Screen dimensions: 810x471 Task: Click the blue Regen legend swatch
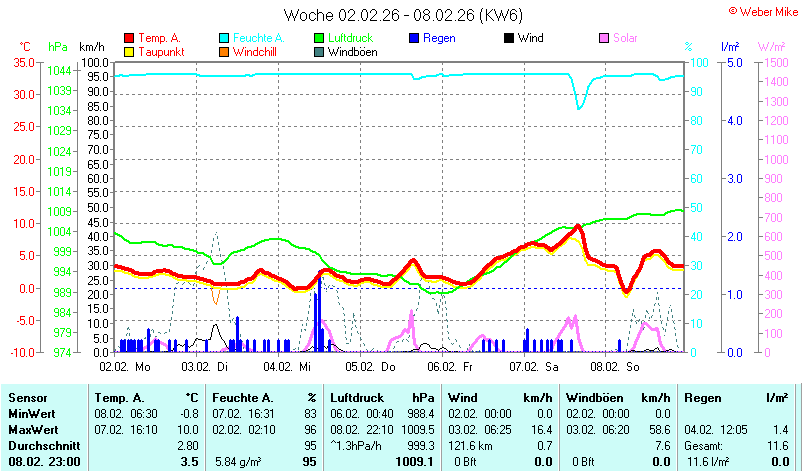pos(414,38)
